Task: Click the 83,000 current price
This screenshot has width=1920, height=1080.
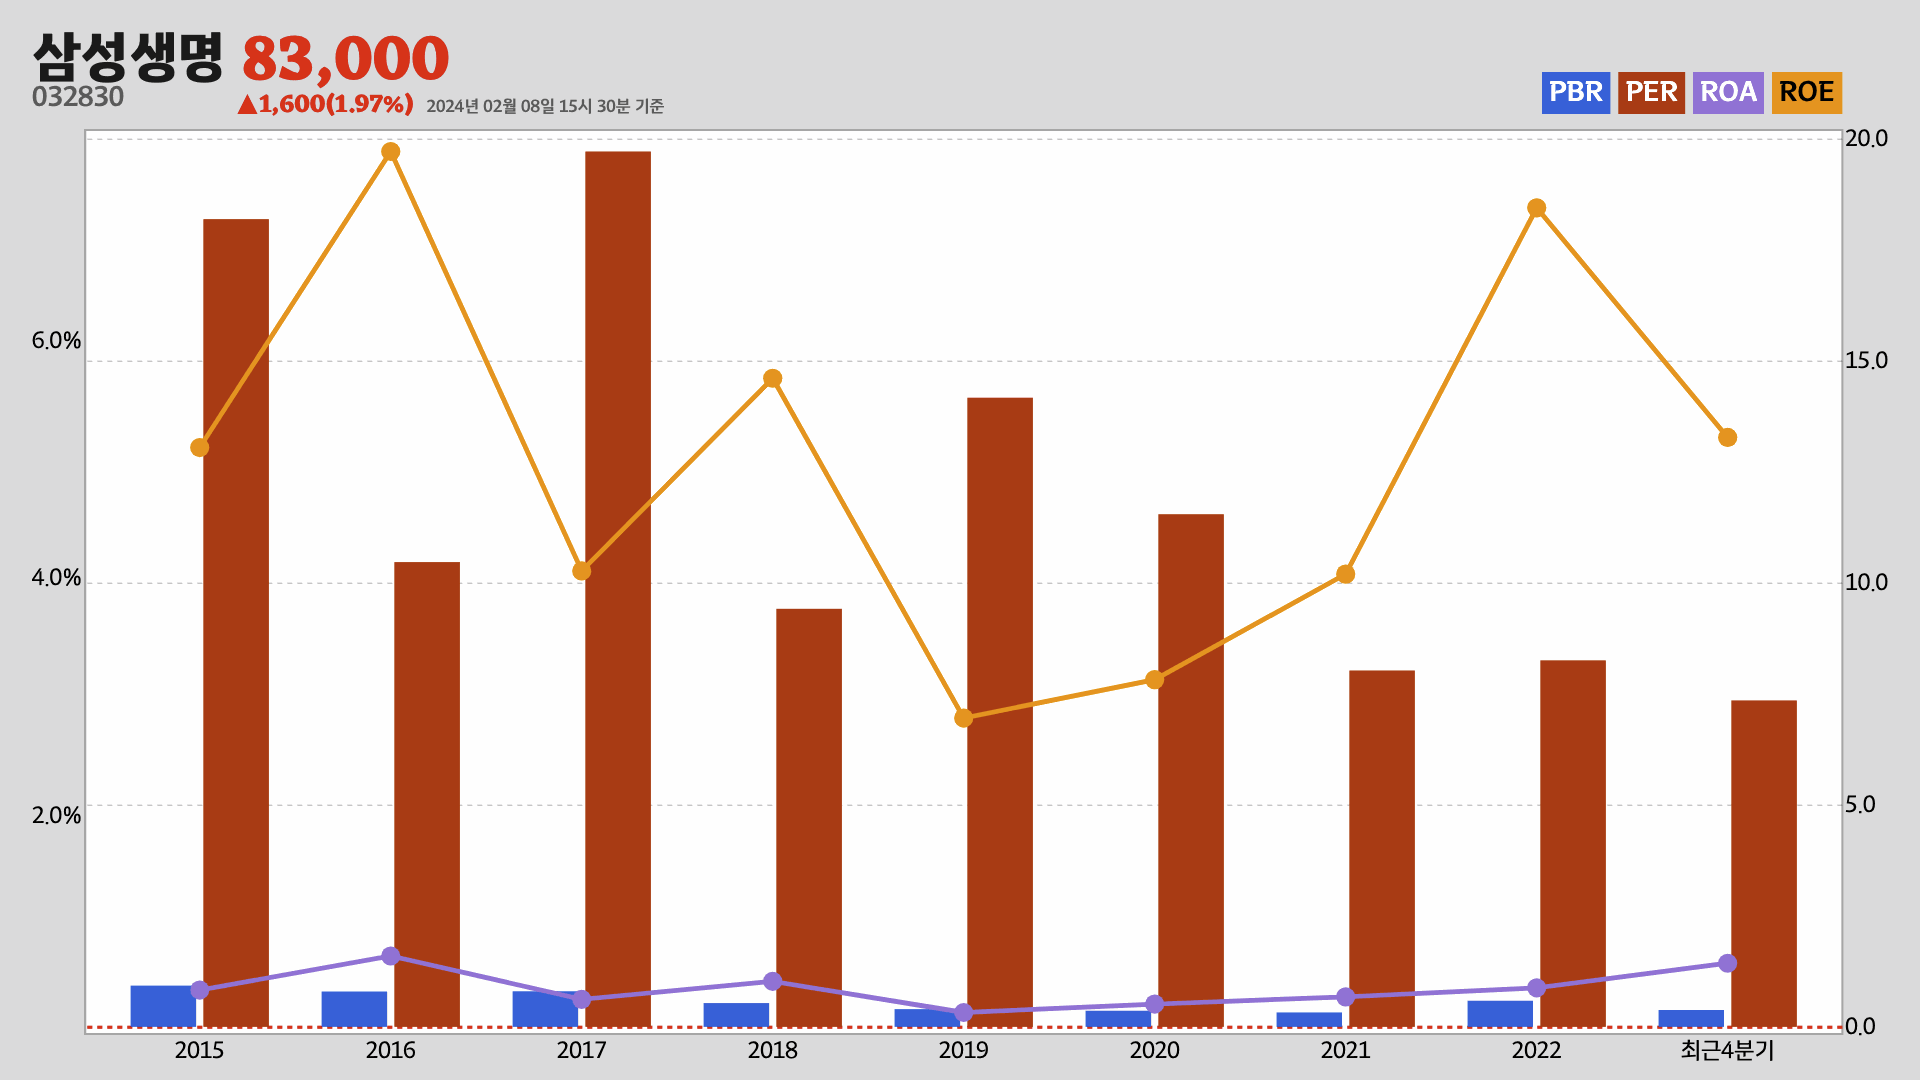Action: click(345, 58)
